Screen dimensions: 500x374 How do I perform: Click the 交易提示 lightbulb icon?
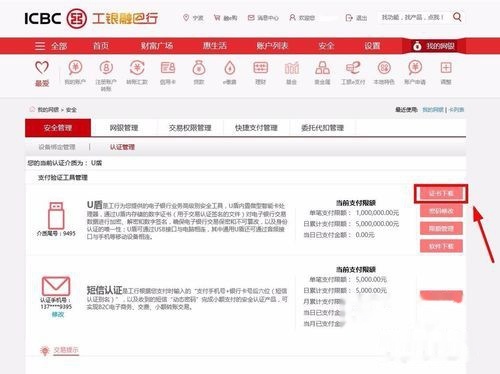tap(45, 351)
